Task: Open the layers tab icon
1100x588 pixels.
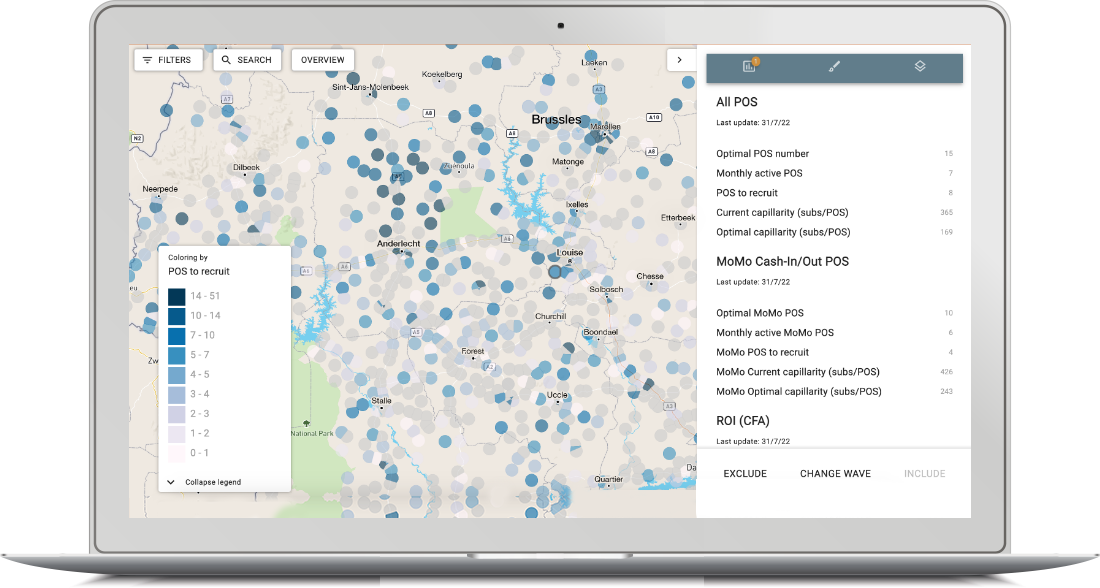Action: (920, 66)
